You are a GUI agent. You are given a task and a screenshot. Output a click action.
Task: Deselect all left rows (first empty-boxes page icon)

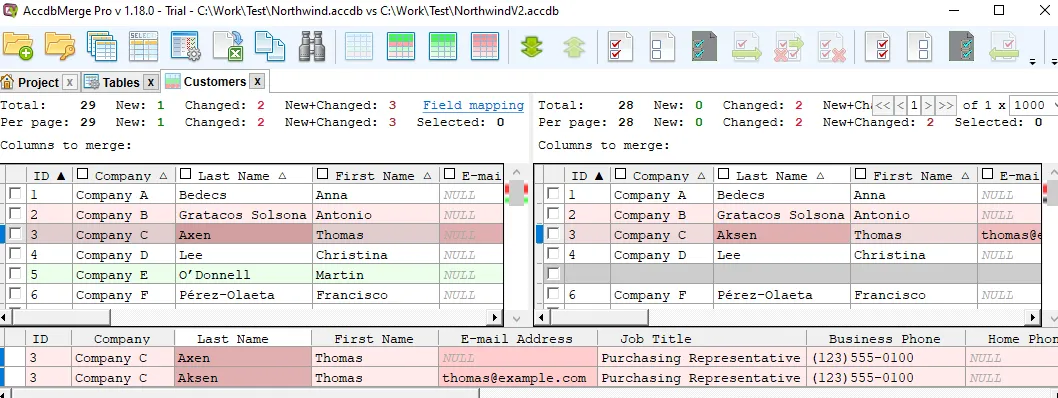(x=662, y=46)
